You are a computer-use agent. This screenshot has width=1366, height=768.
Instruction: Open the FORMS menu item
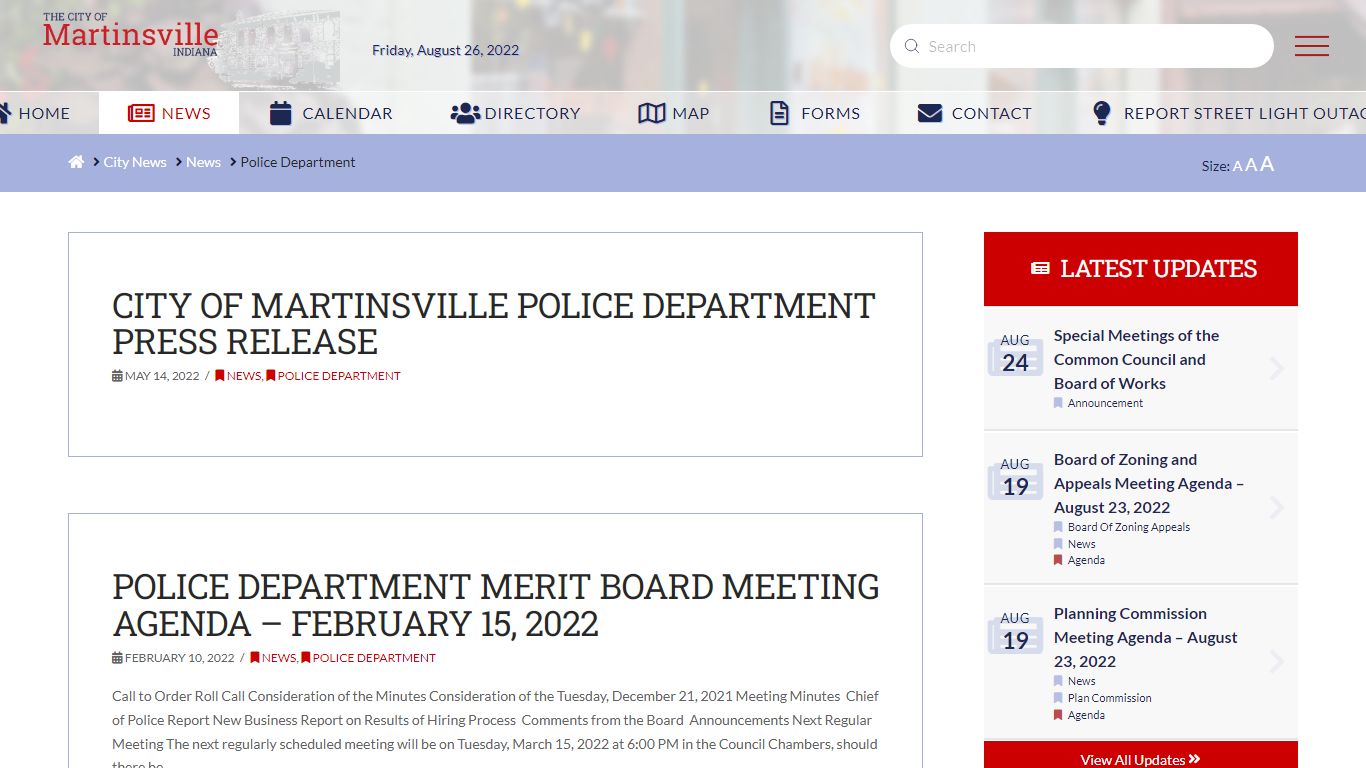point(815,113)
